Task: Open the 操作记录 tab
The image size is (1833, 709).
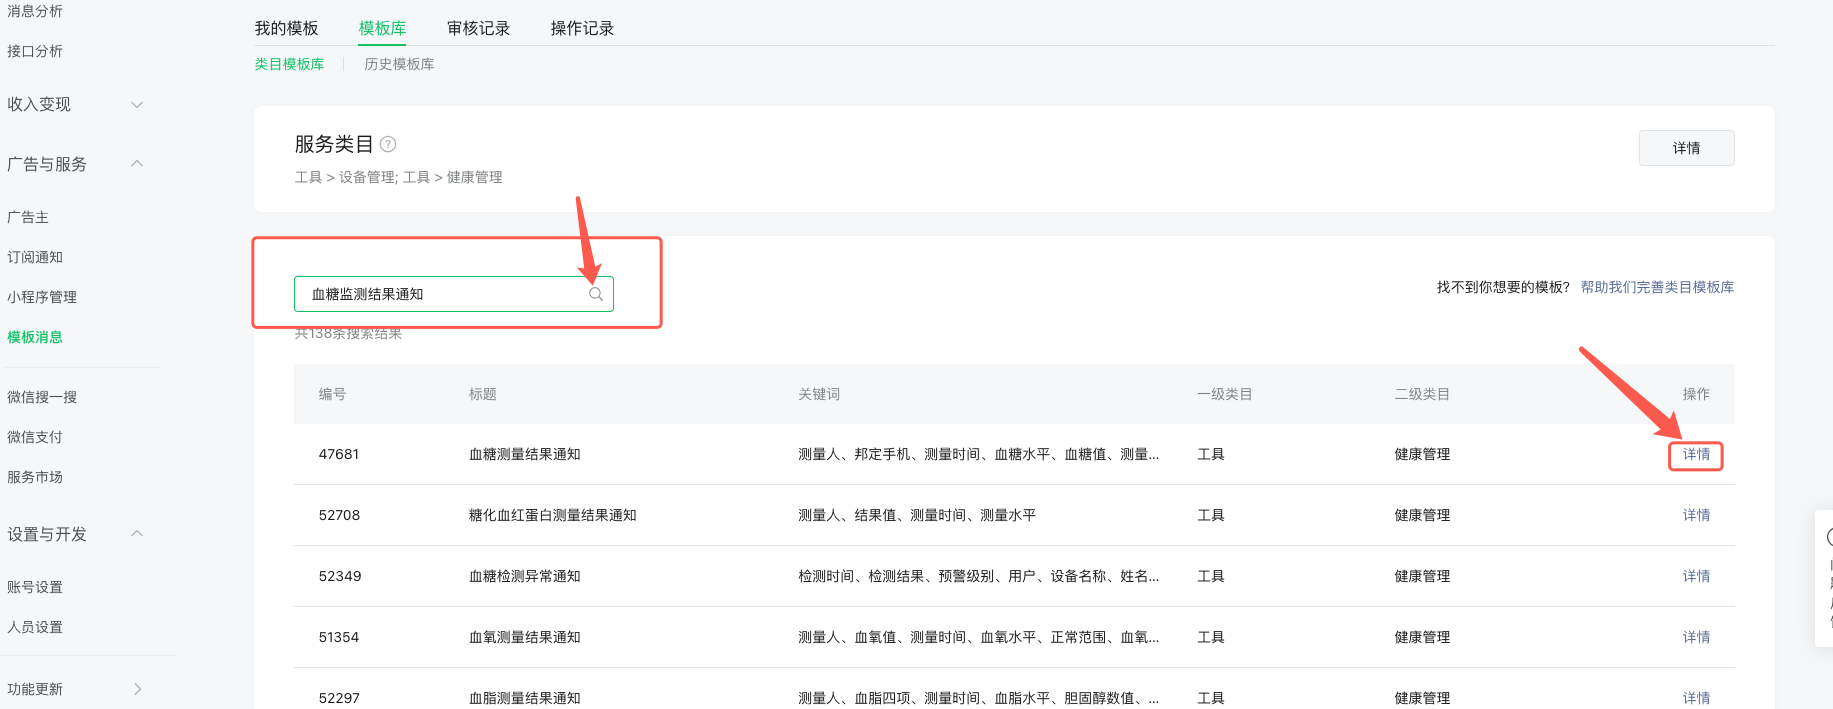Action: pos(582,28)
